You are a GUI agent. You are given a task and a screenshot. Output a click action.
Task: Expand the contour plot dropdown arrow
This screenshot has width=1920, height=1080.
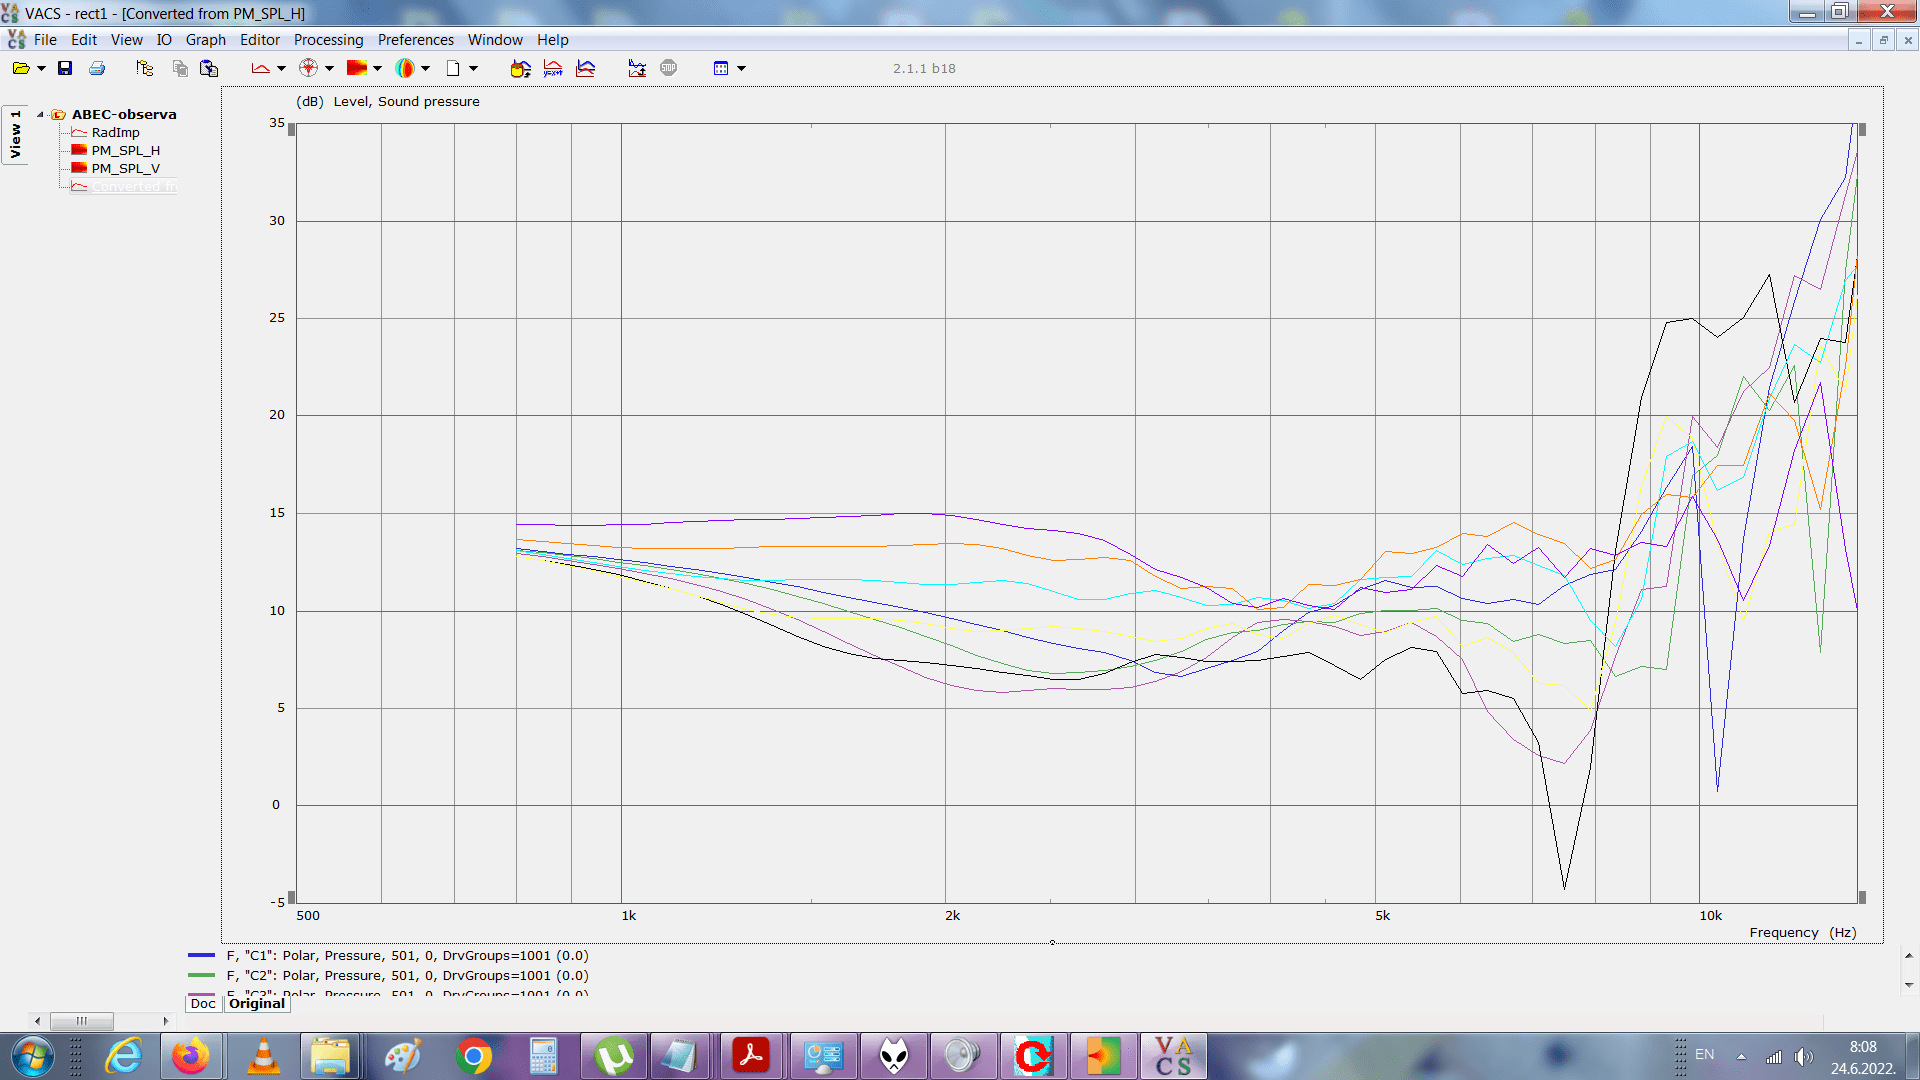(377, 68)
